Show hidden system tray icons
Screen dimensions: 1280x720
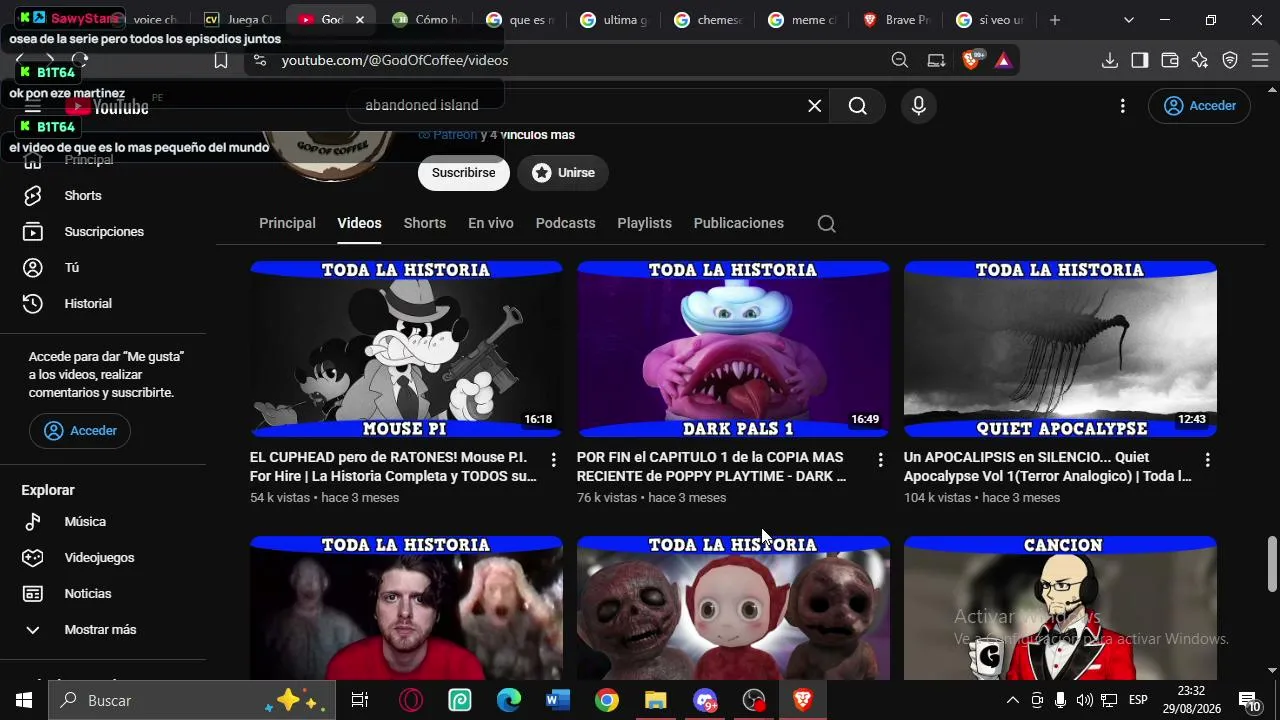(x=1012, y=700)
